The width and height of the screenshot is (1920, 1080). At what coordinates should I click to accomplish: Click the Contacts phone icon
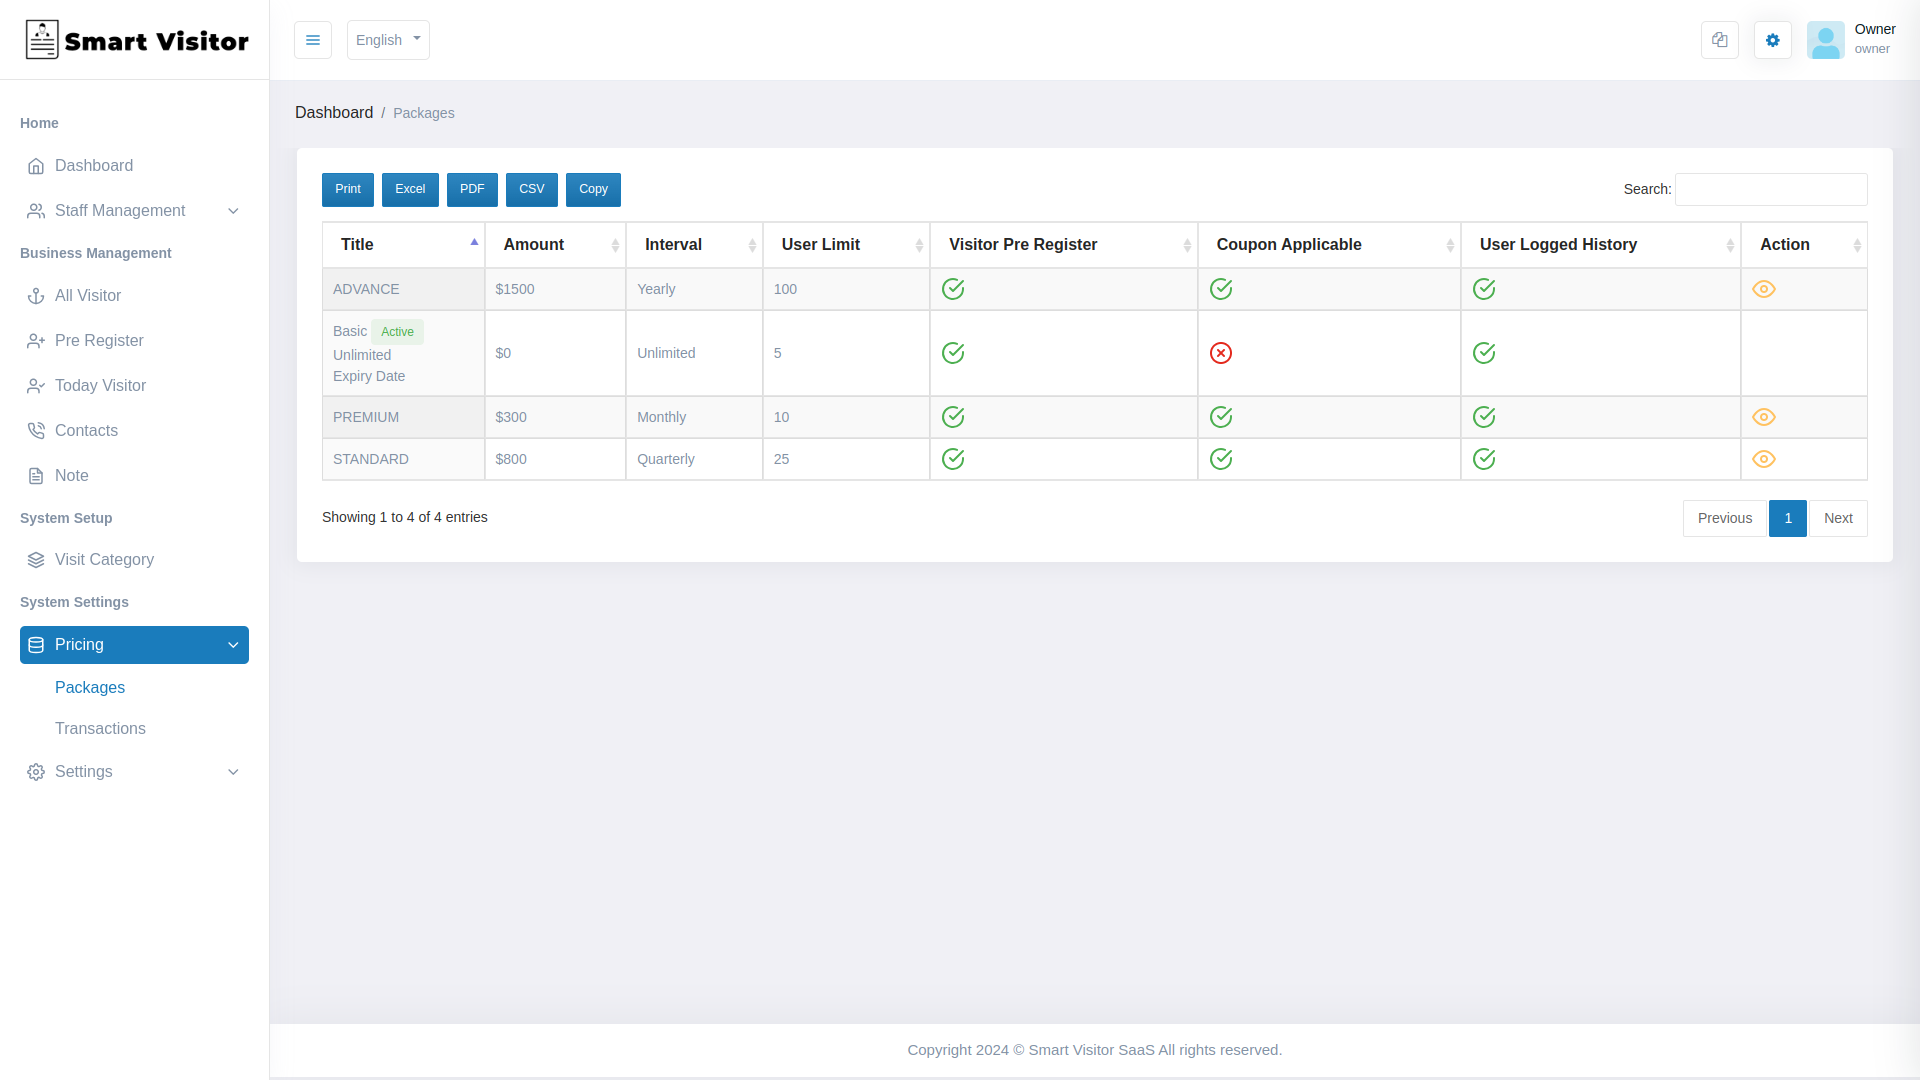click(36, 431)
